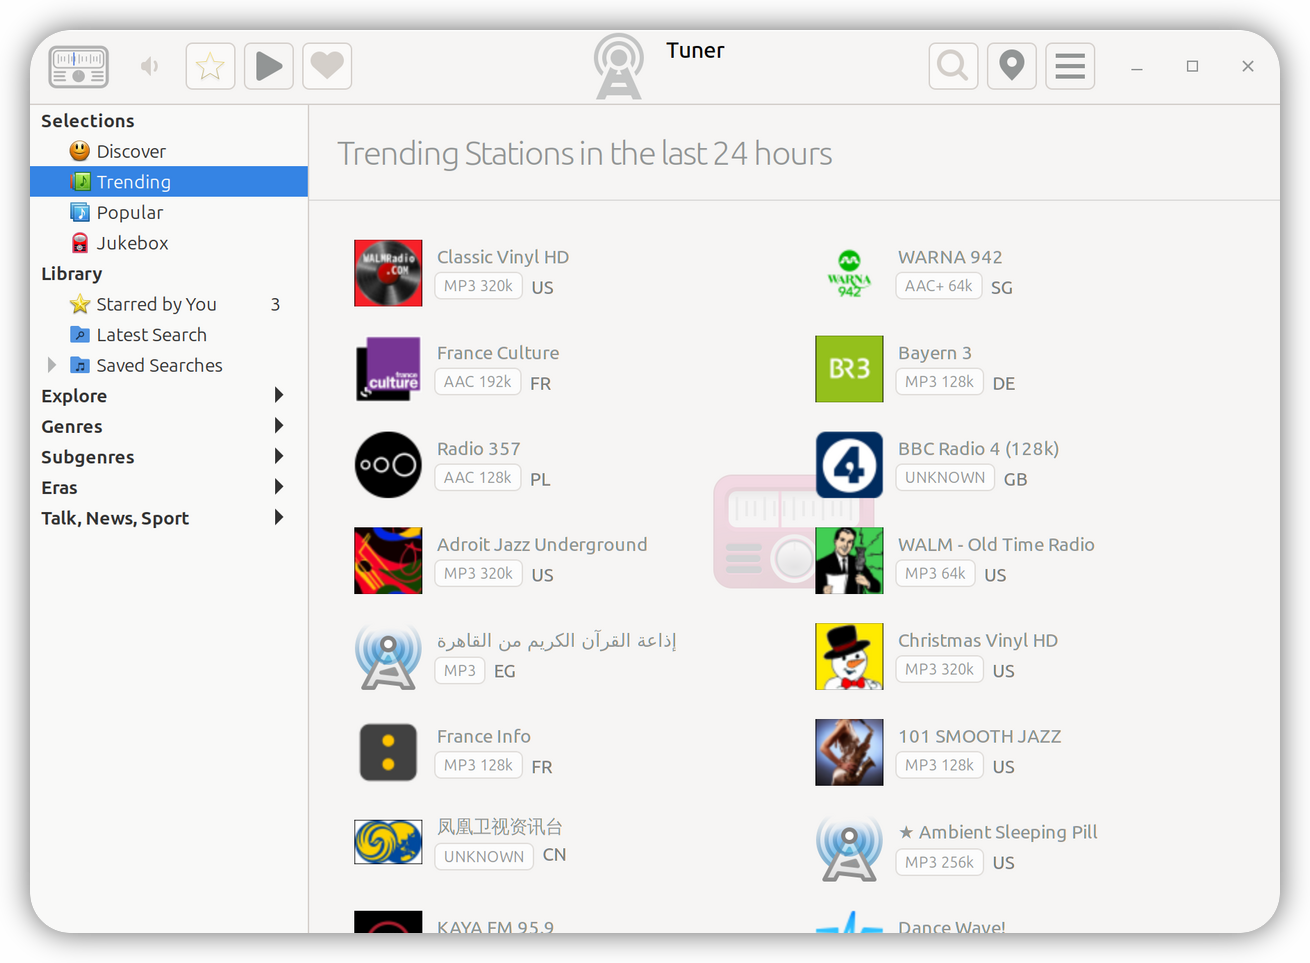Screen dimensions: 1310x963
Task: Expand the Genres section arrow
Action: point(279,426)
